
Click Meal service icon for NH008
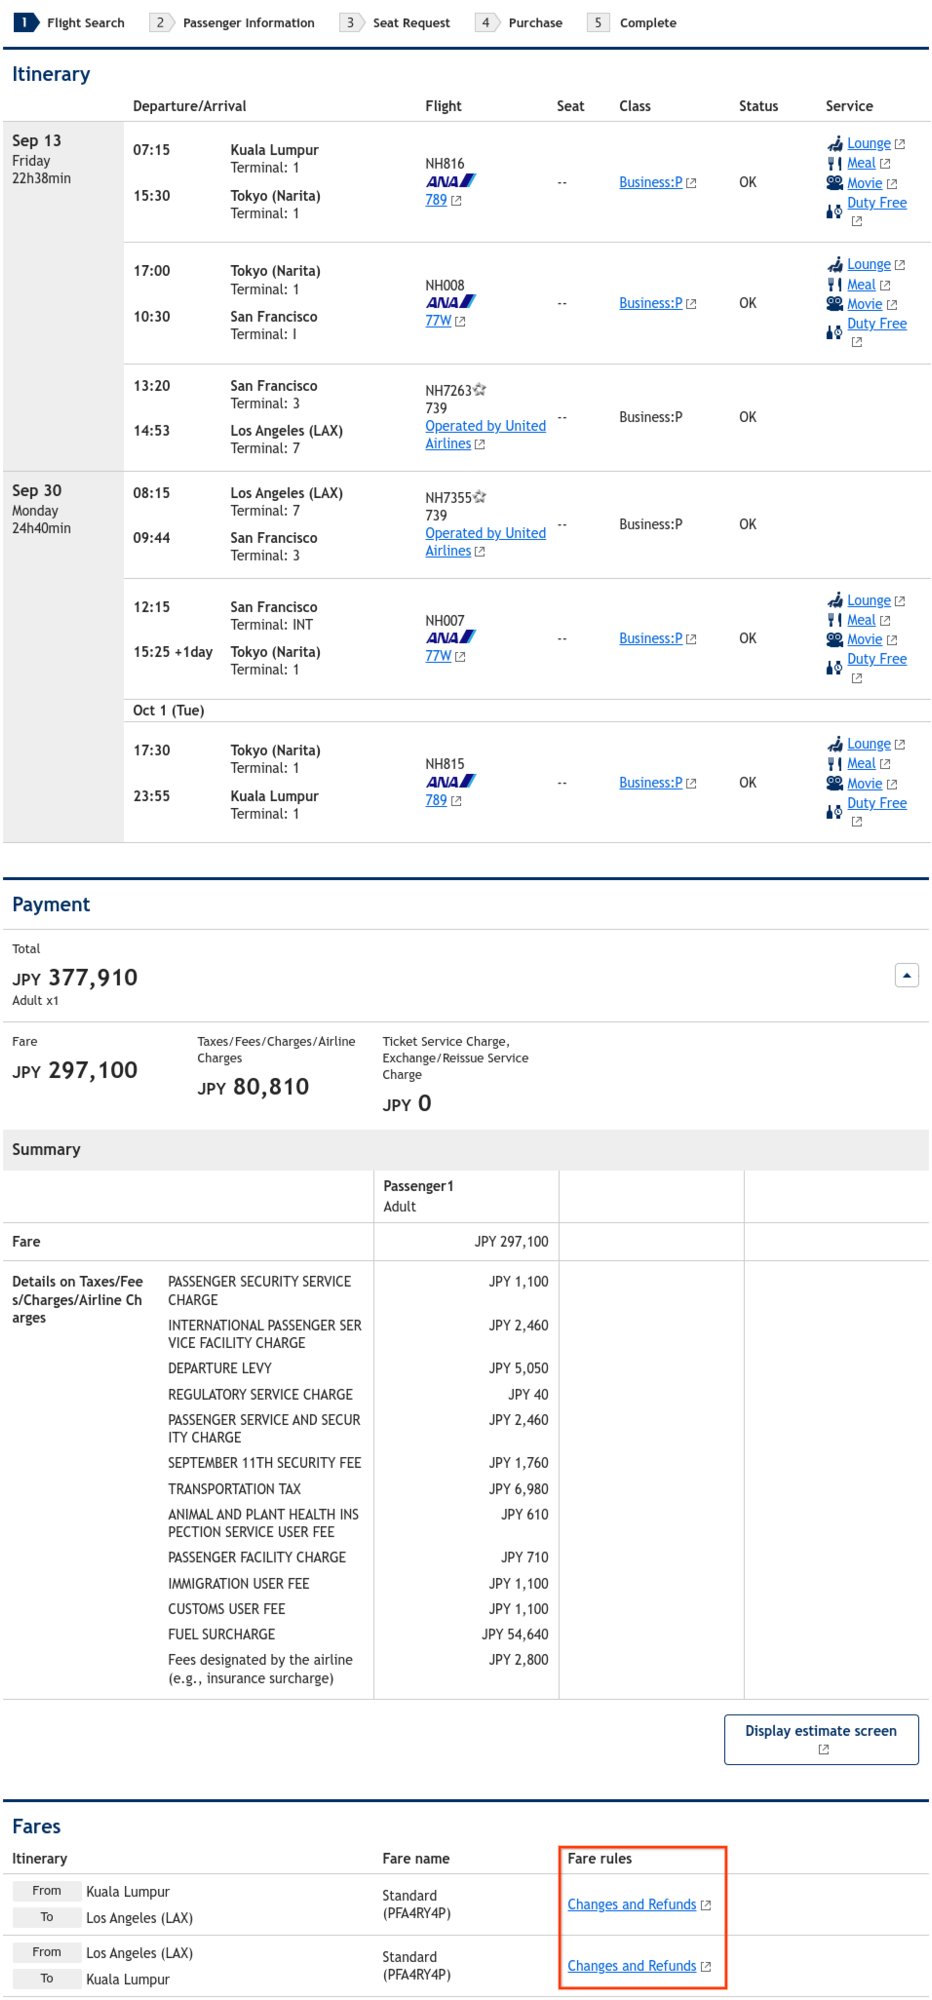pos(834,285)
